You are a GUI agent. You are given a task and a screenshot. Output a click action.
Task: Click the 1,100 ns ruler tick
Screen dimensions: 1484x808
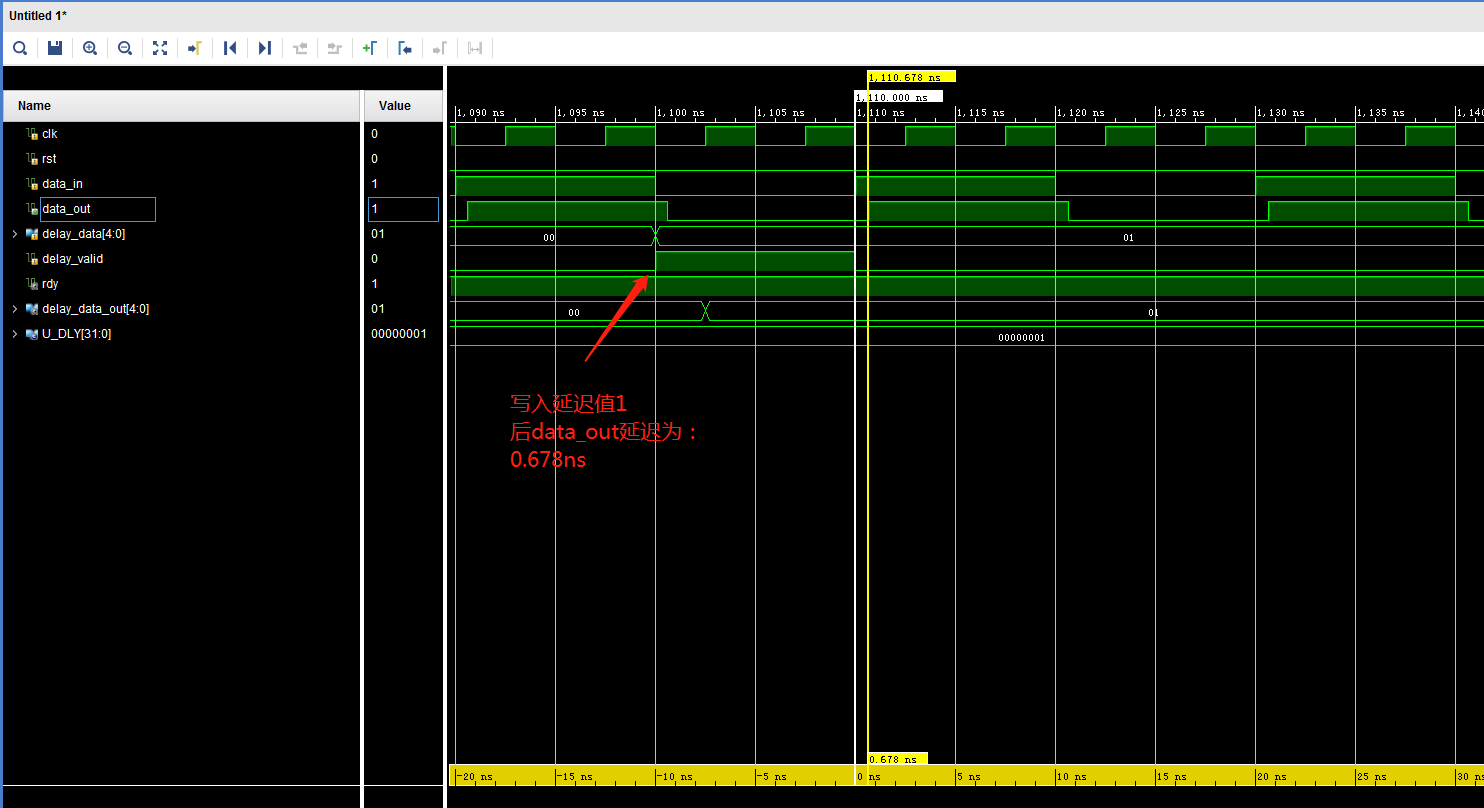tap(680, 113)
